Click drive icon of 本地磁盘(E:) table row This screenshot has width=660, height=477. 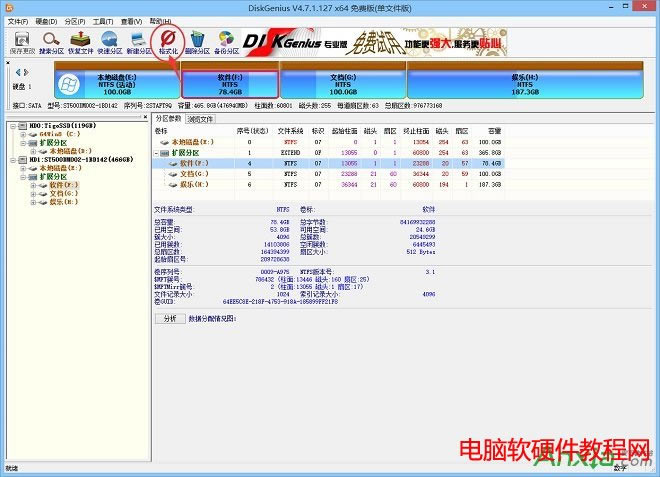[165, 142]
